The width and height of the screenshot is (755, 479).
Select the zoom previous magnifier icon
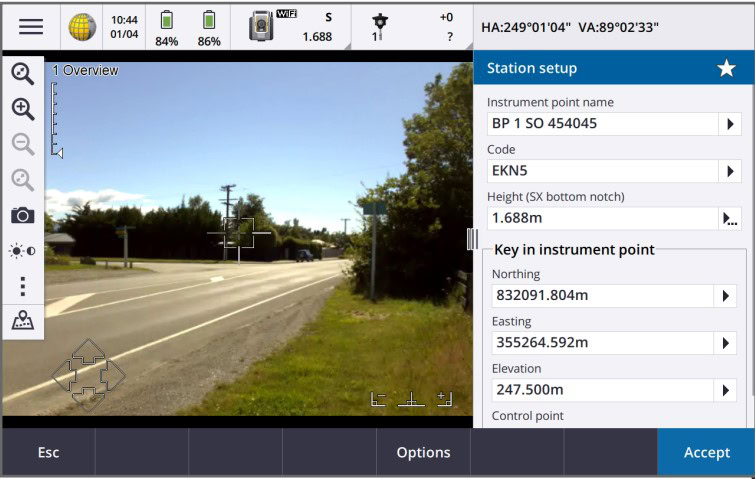23,180
